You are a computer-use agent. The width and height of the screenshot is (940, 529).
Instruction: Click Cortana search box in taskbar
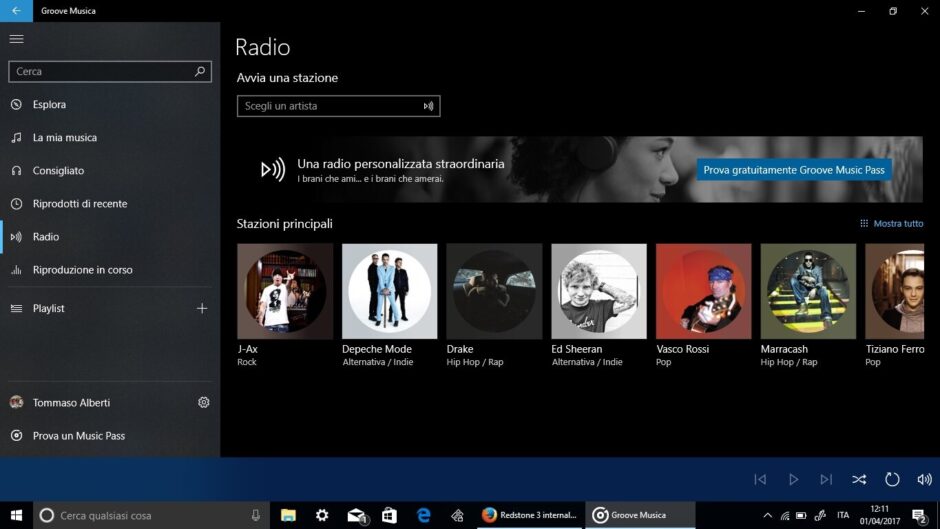click(150, 515)
